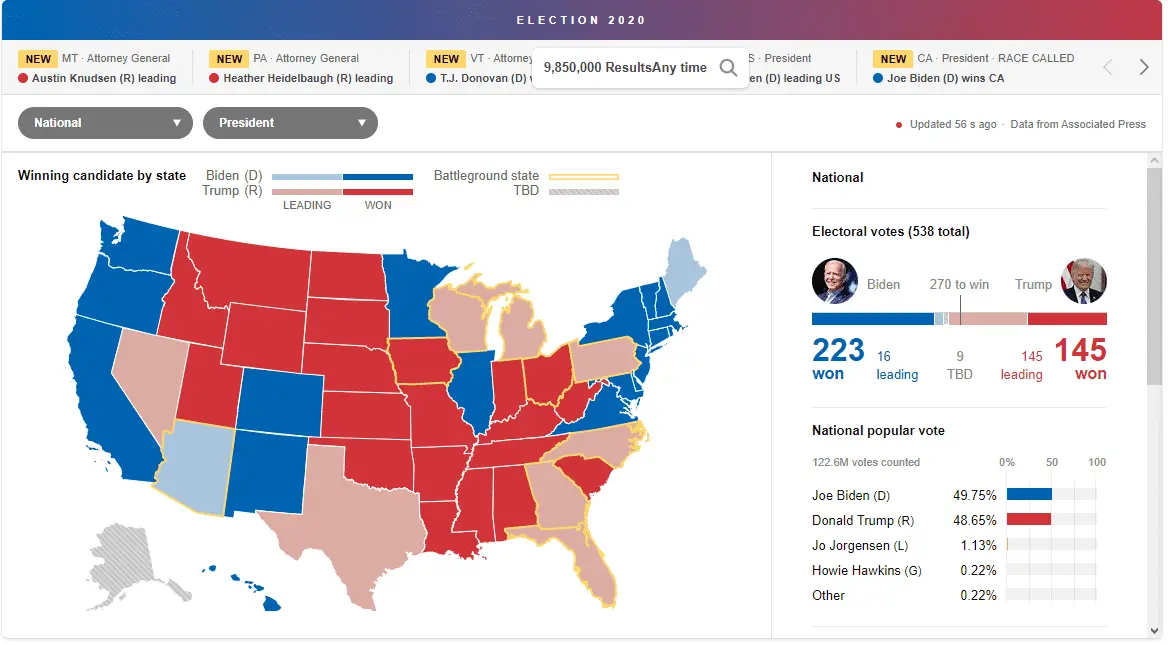The width and height of the screenshot is (1168, 645).
Task: Follow the Data from Associated Press link
Action: tap(1077, 124)
